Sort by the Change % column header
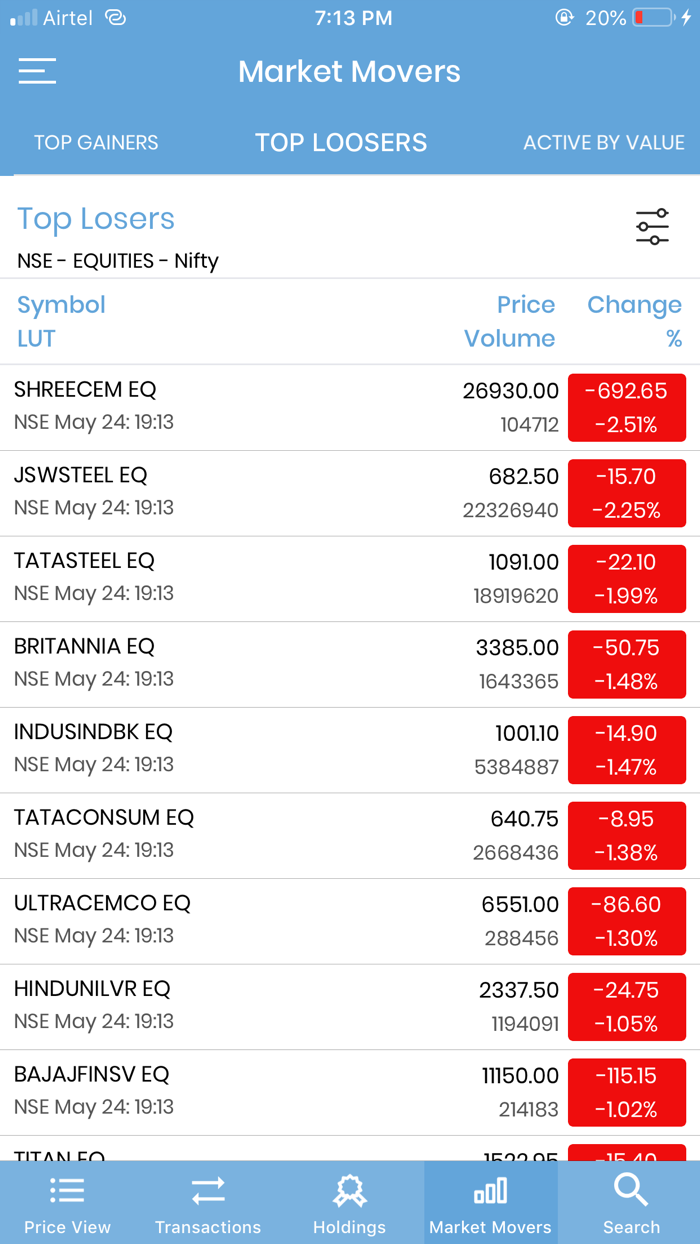The height and width of the screenshot is (1244, 700). coord(634,320)
